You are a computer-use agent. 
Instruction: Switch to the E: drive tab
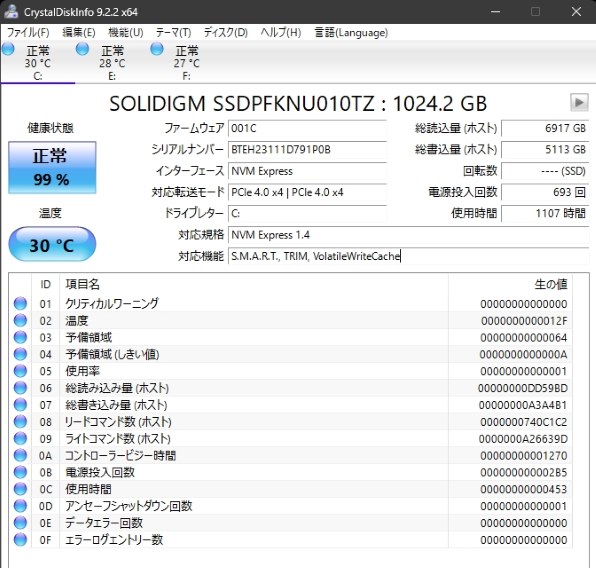pos(112,63)
